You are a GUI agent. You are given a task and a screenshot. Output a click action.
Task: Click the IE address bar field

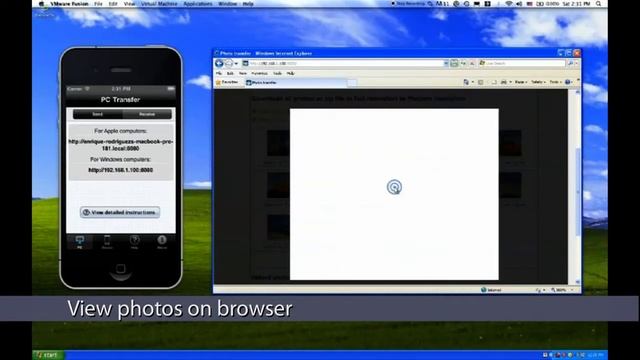click(344, 63)
